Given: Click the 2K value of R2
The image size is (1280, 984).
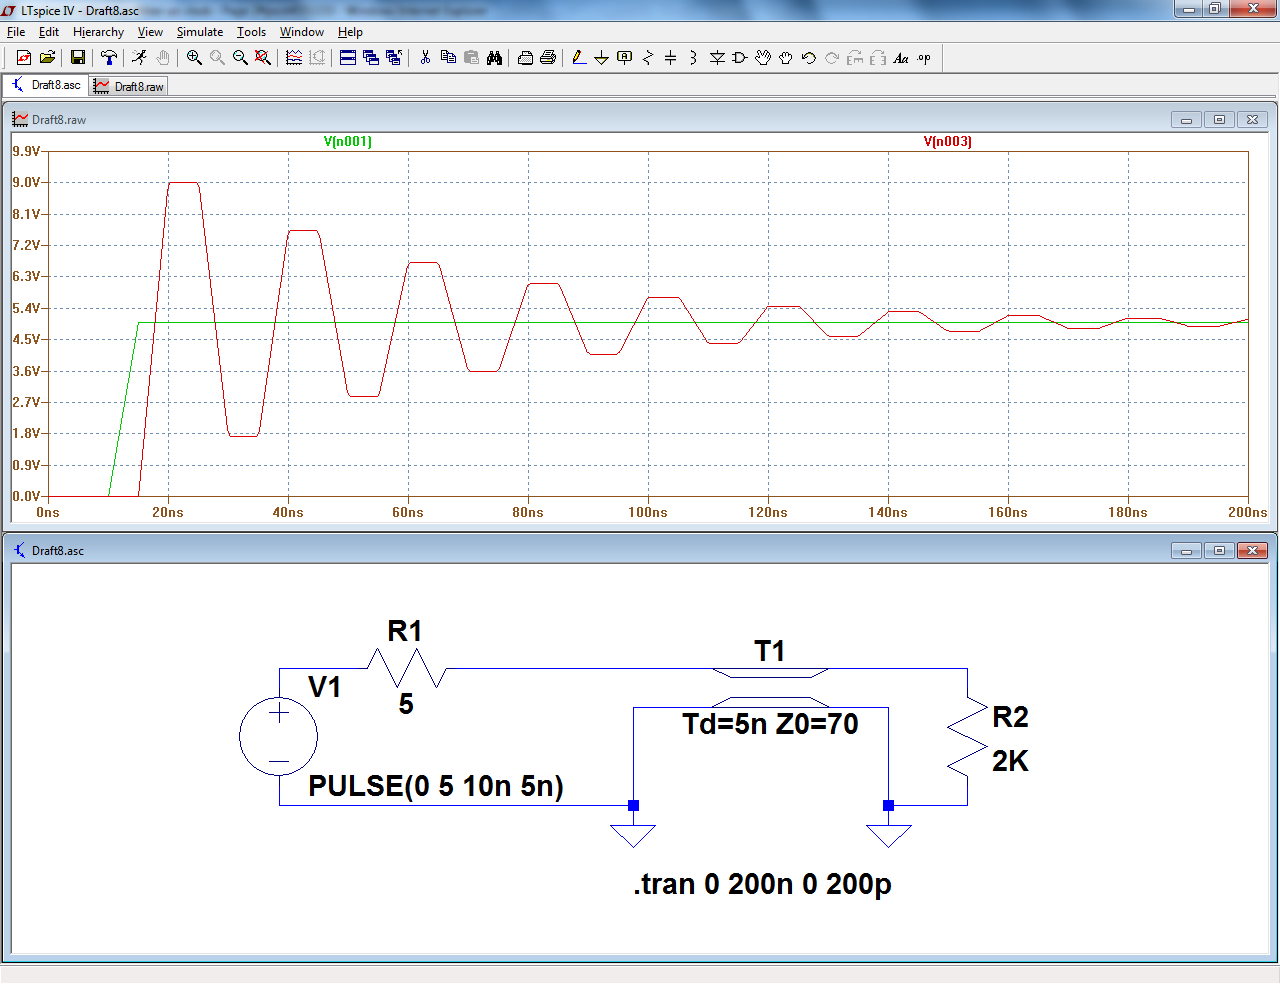Looking at the screenshot, I should coord(1010,761).
